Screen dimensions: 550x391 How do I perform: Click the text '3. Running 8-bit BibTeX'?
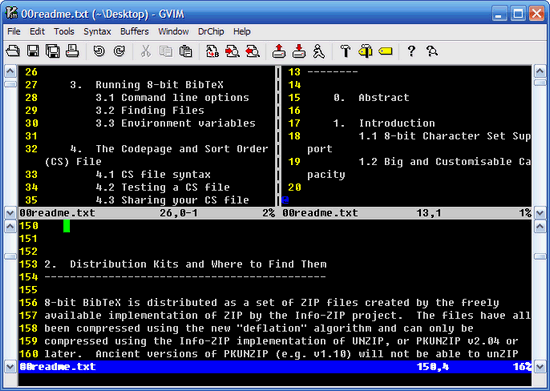pyautogui.click(x=147, y=85)
